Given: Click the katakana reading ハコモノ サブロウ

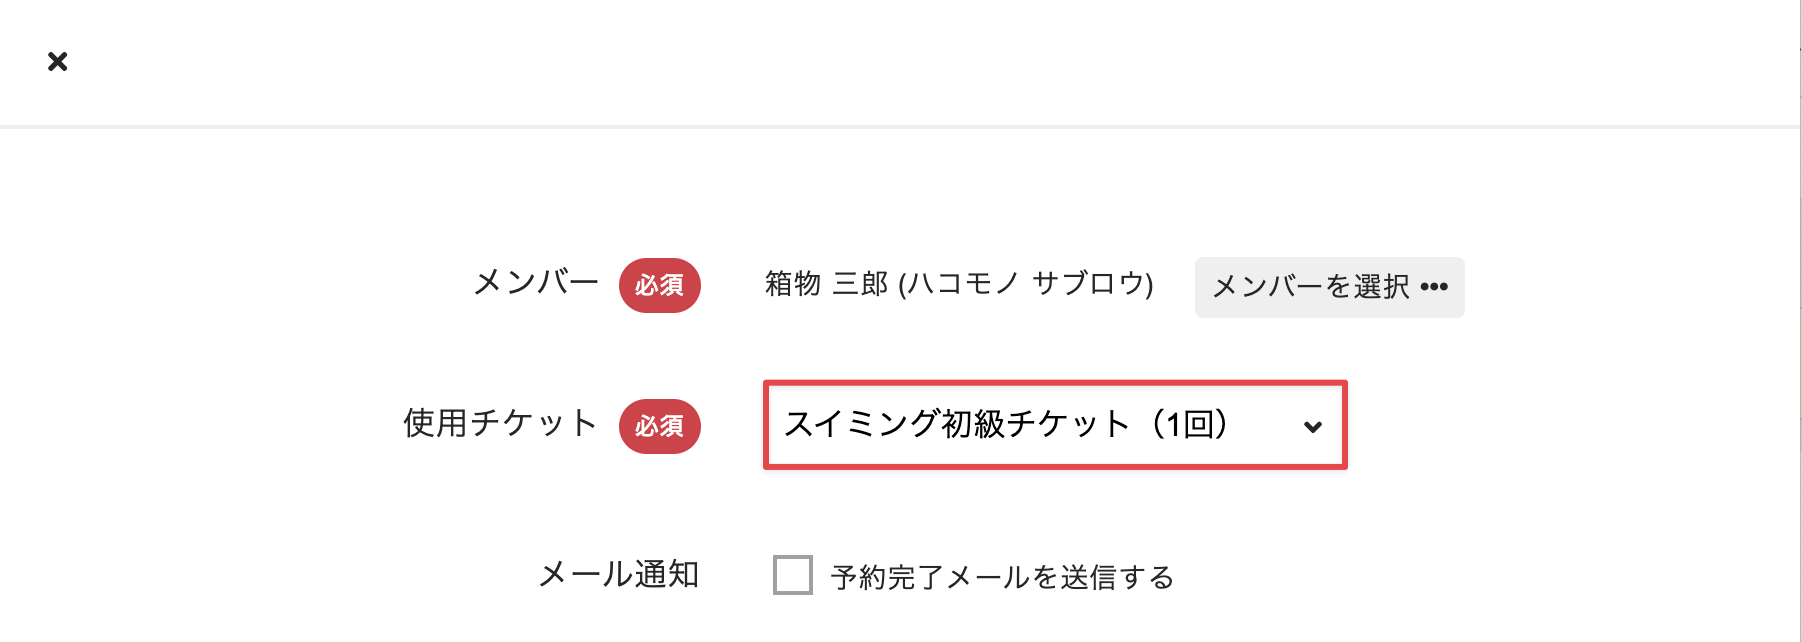Looking at the screenshot, I should coord(1026,285).
